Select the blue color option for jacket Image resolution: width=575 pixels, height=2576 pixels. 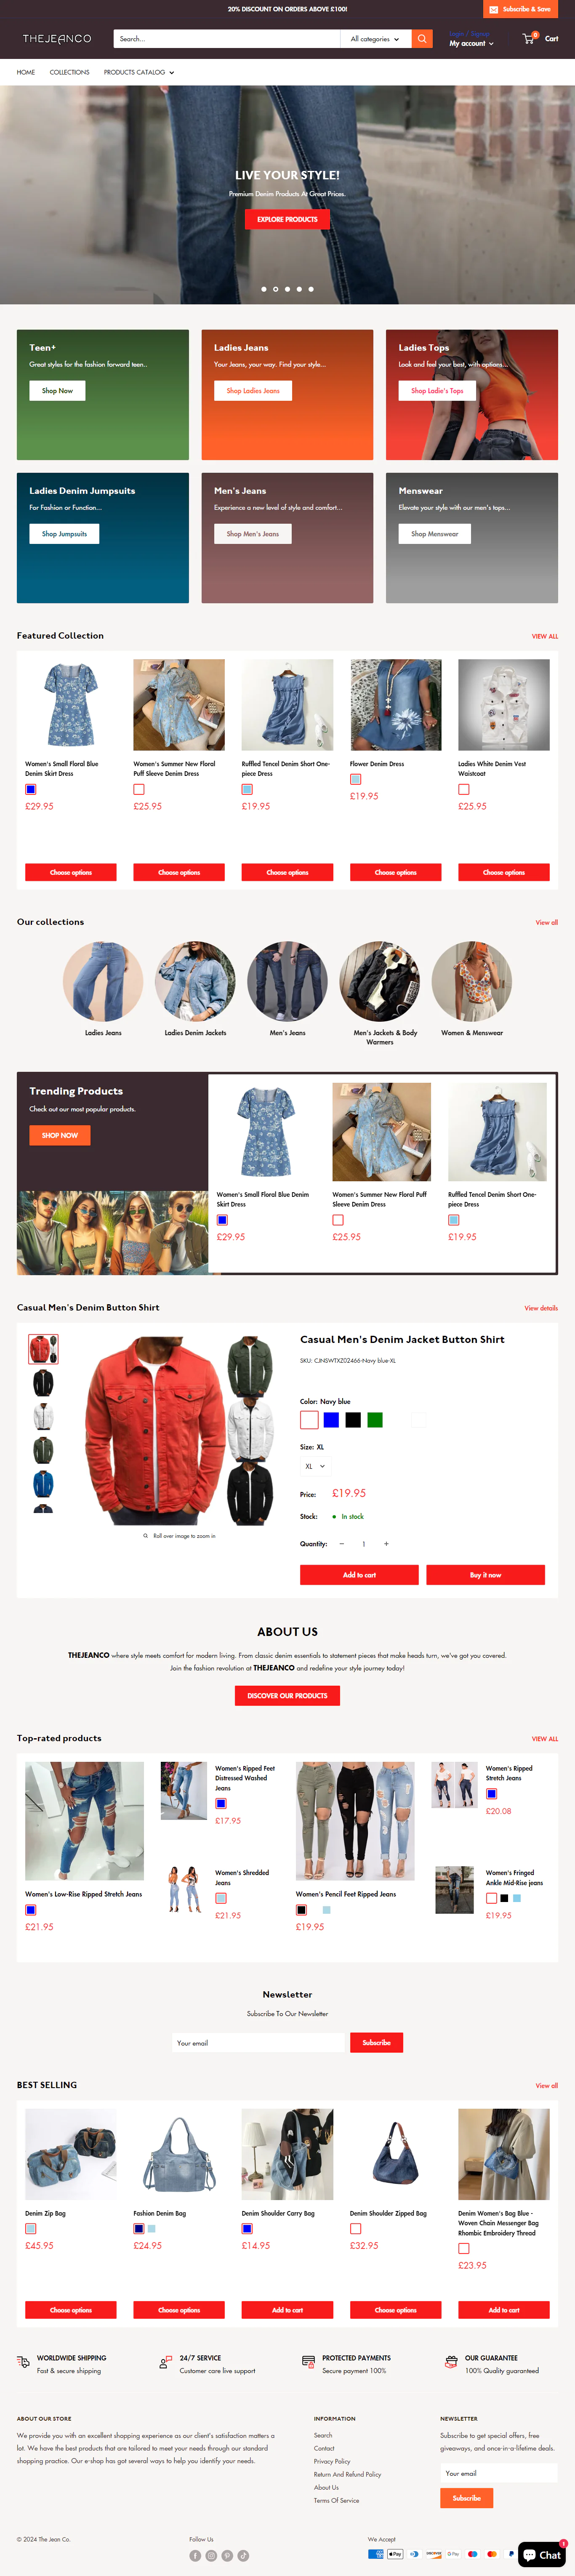[331, 1420]
